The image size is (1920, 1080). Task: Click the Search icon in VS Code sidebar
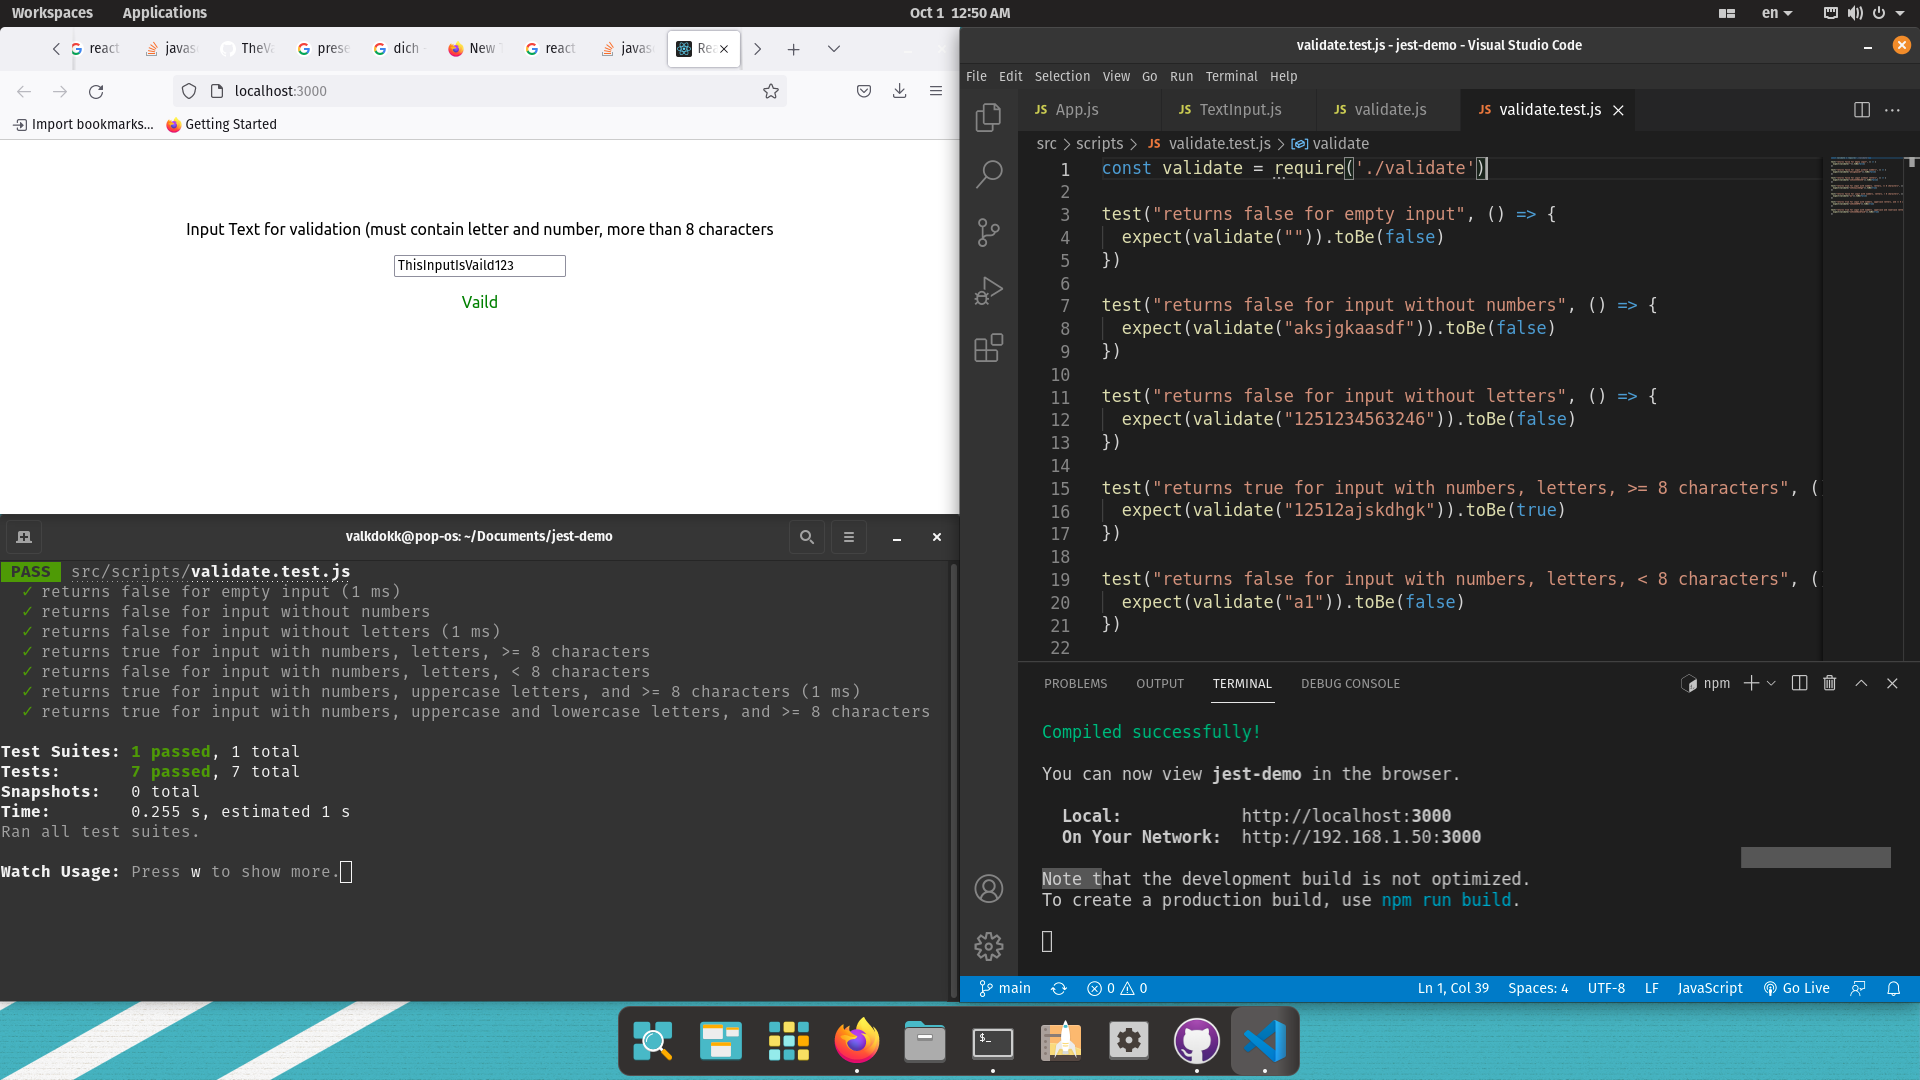(989, 175)
